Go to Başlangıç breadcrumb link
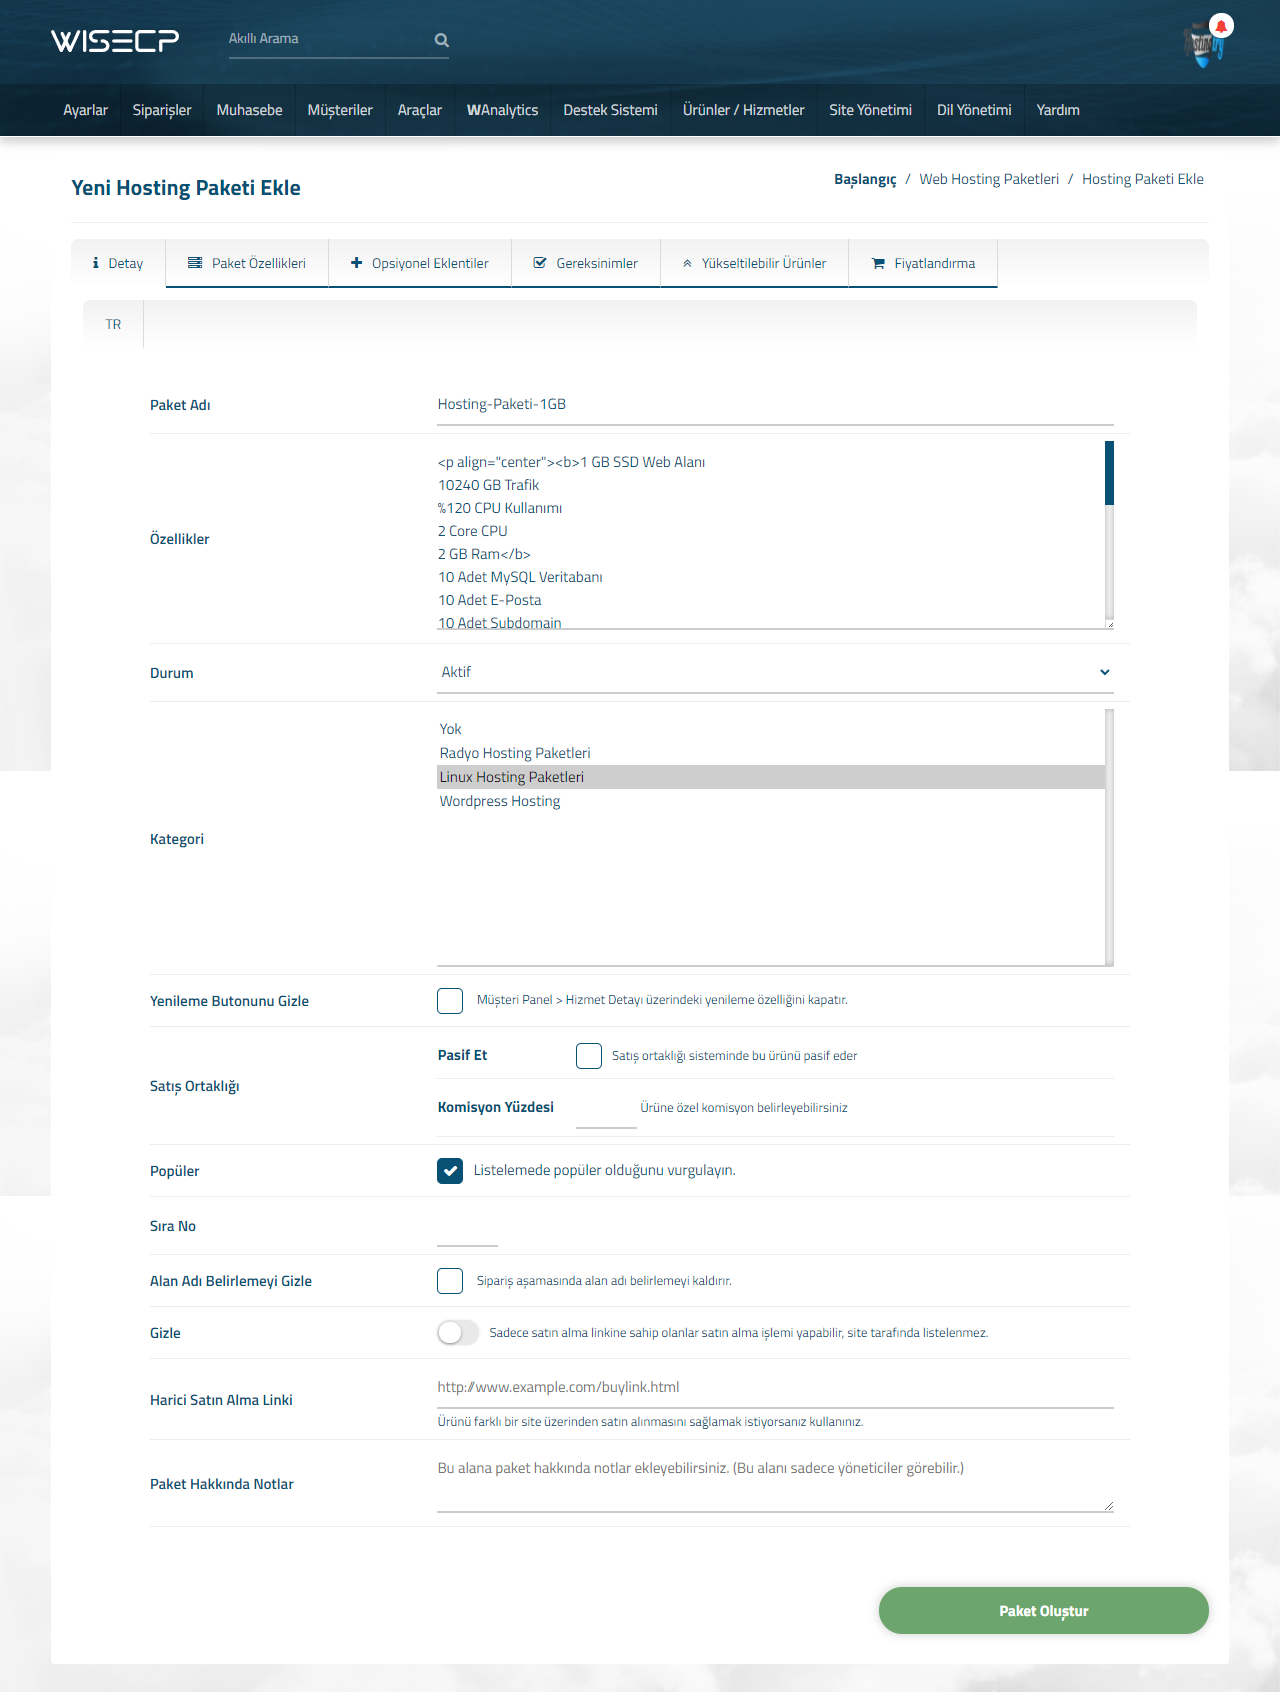The width and height of the screenshot is (1280, 1692). (x=866, y=180)
